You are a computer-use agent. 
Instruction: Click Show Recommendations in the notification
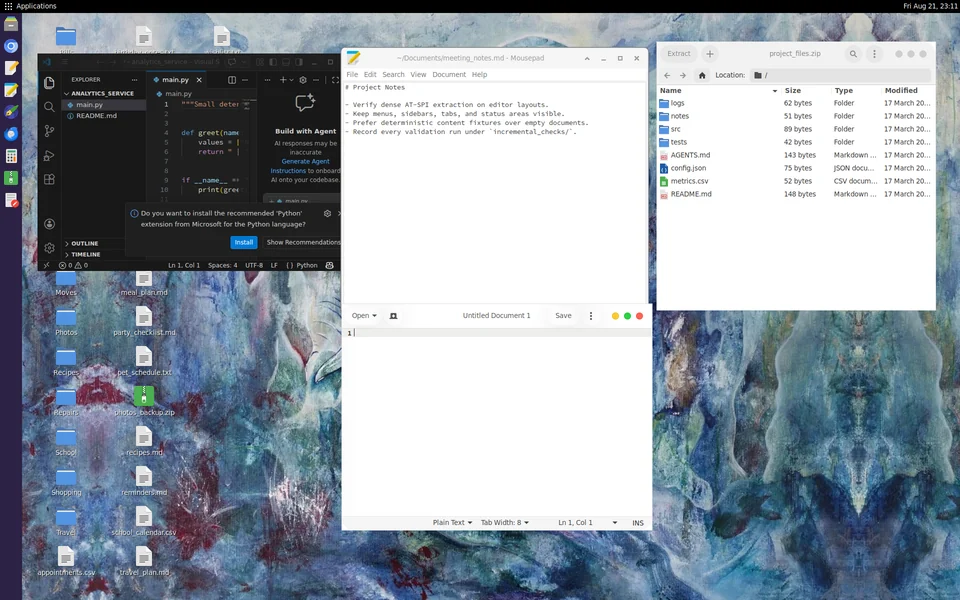coord(302,242)
